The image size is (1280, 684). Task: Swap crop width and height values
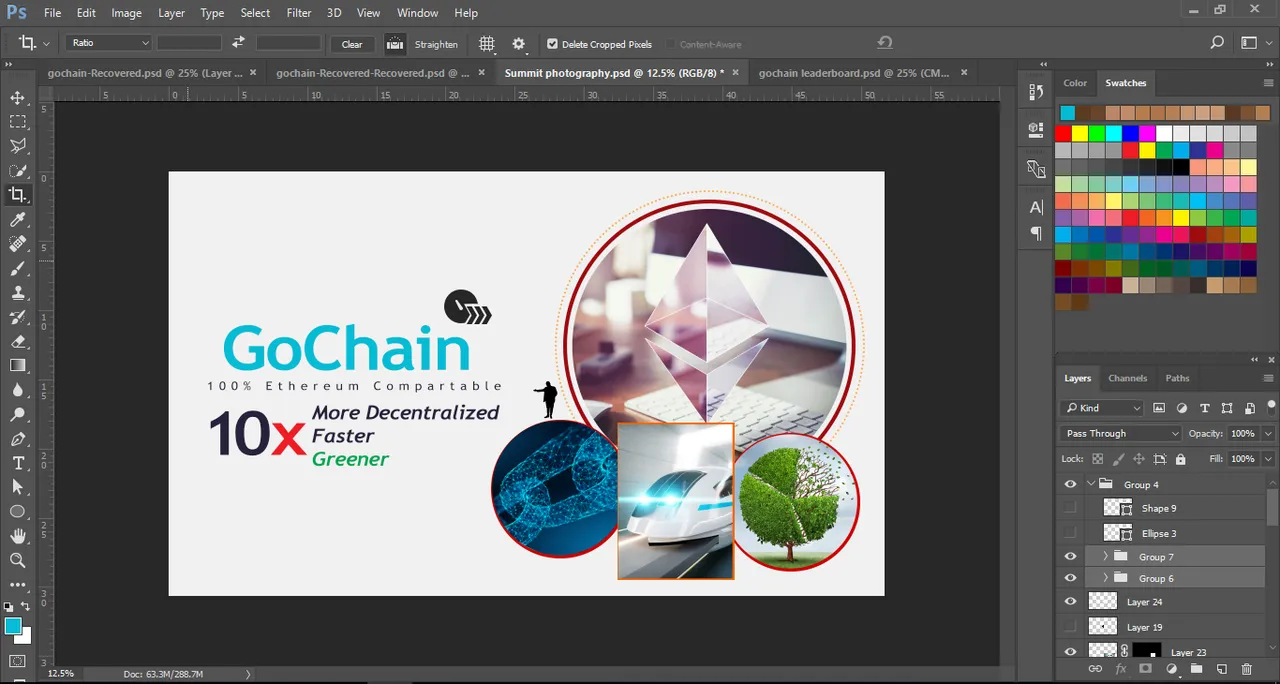pyautogui.click(x=238, y=43)
